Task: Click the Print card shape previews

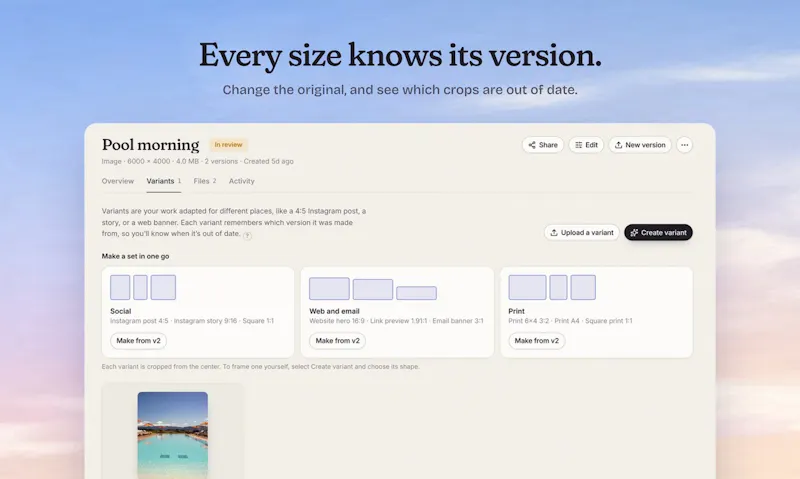Action: [x=552, y=287]
